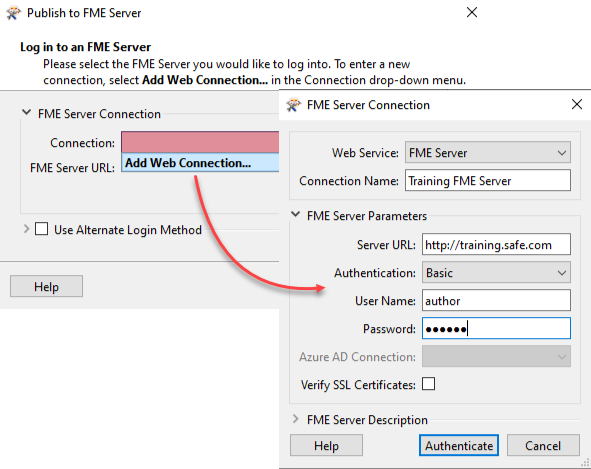Image resolution: width=591 pixels, height=469 pixels.
Task: Expand the FME Server Description section
Action: tap(296, 419)
